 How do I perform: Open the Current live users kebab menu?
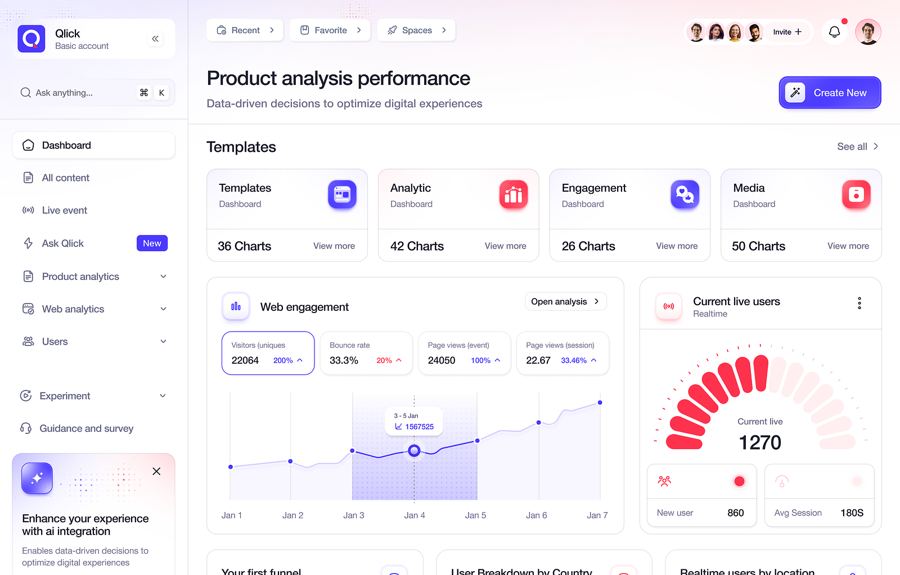tap(859, 303)
